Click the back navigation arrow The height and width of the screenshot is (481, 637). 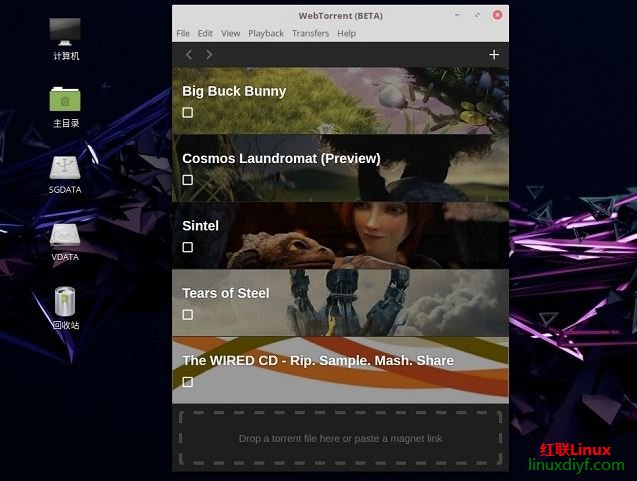pyautogui.click(x=189, y=55)
